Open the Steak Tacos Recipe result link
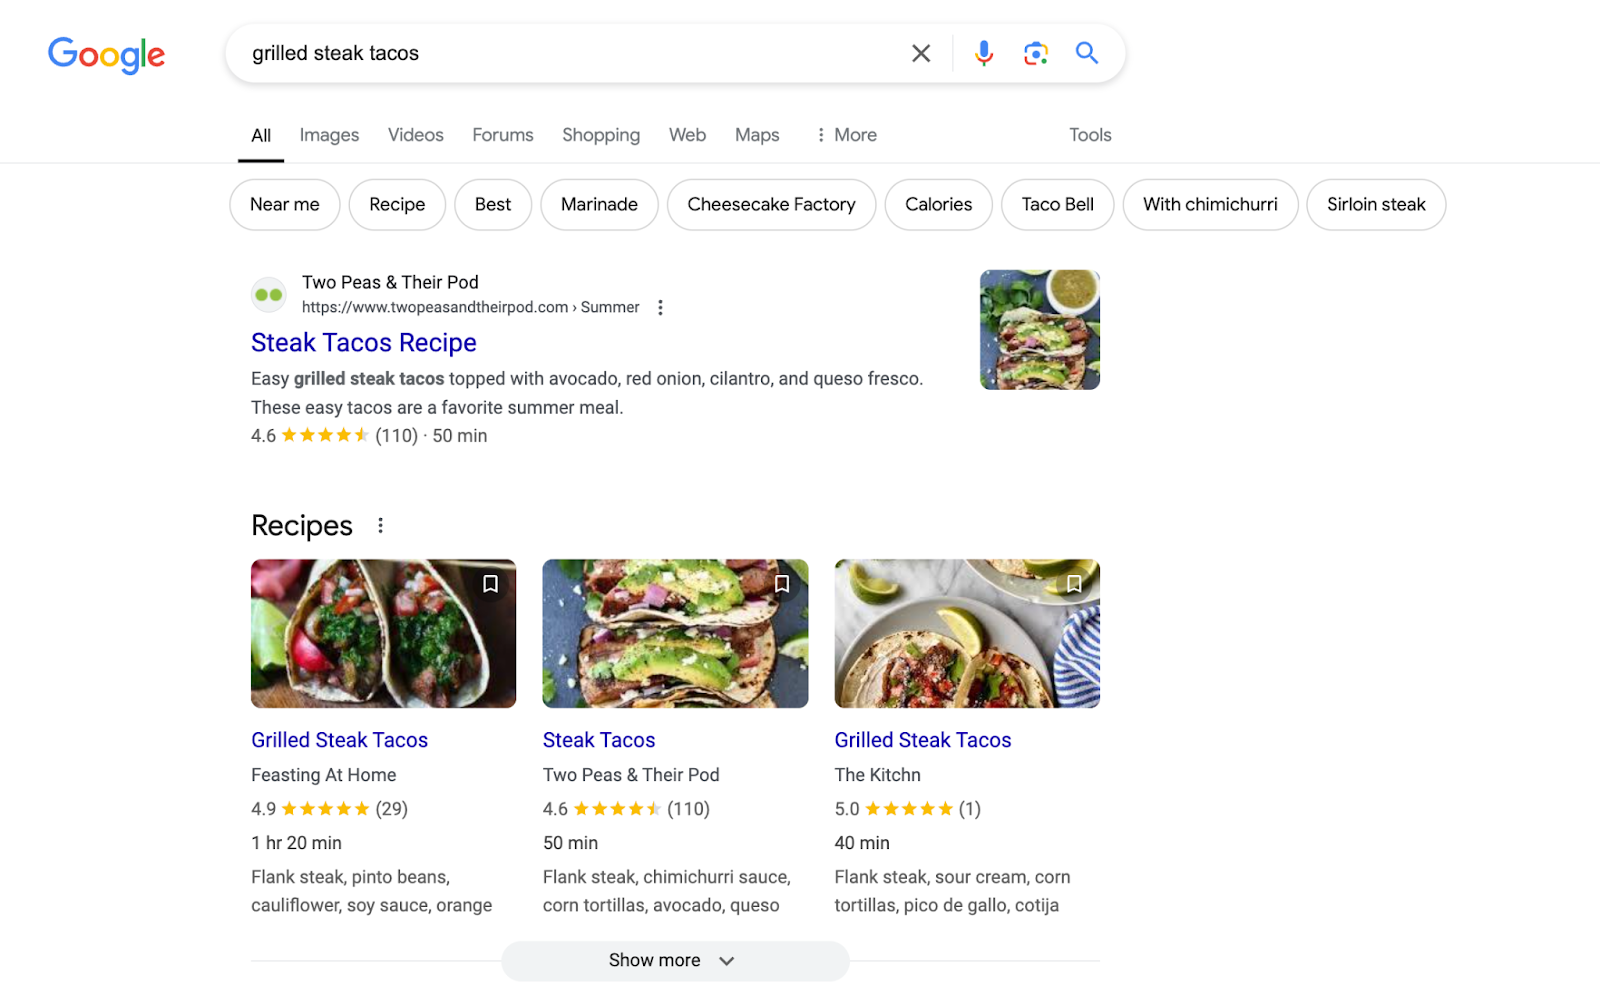The image size is (1600, 1000). point(364,343)
